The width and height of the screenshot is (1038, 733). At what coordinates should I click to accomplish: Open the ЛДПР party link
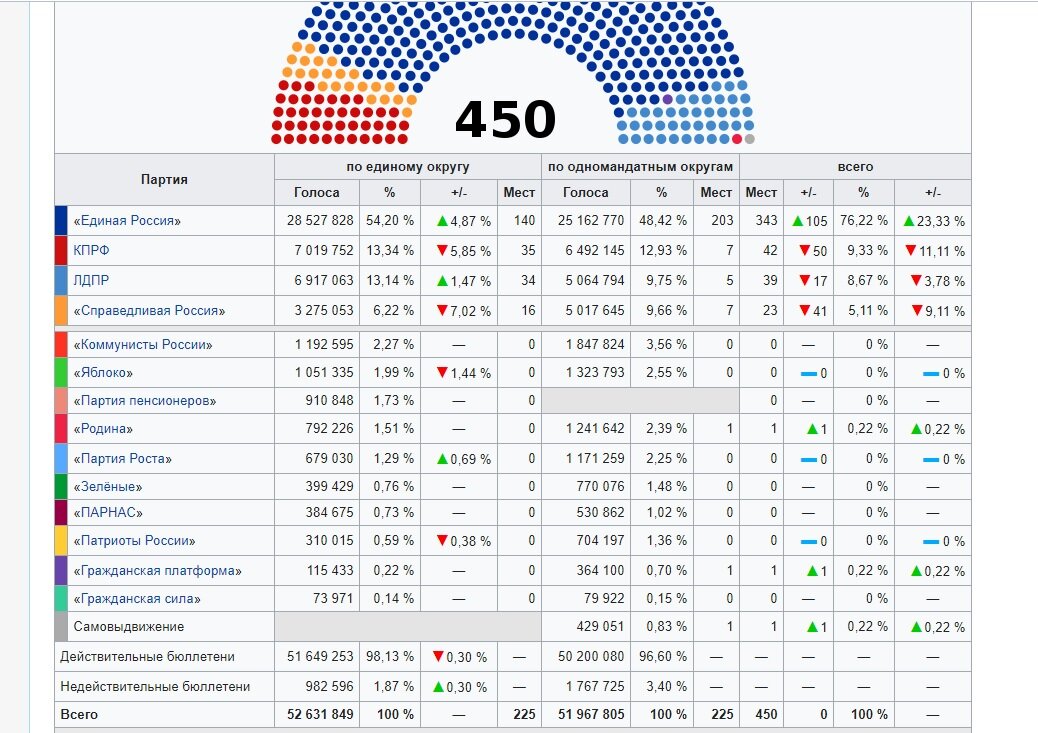point(91,280)
